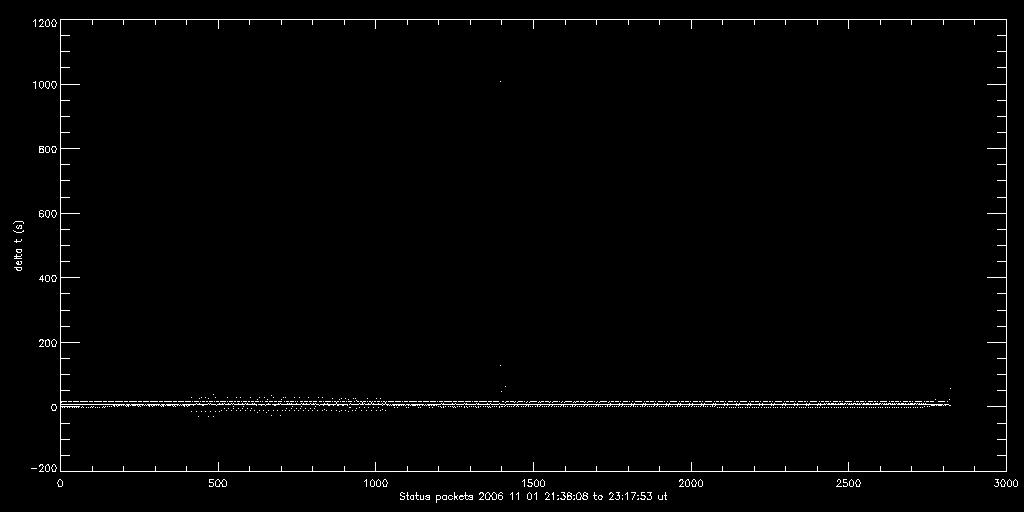The width and height of the screenshot is (1024, 512).
Task: Select the 2500 x-axis tick label
Action: tap(848, 482)
